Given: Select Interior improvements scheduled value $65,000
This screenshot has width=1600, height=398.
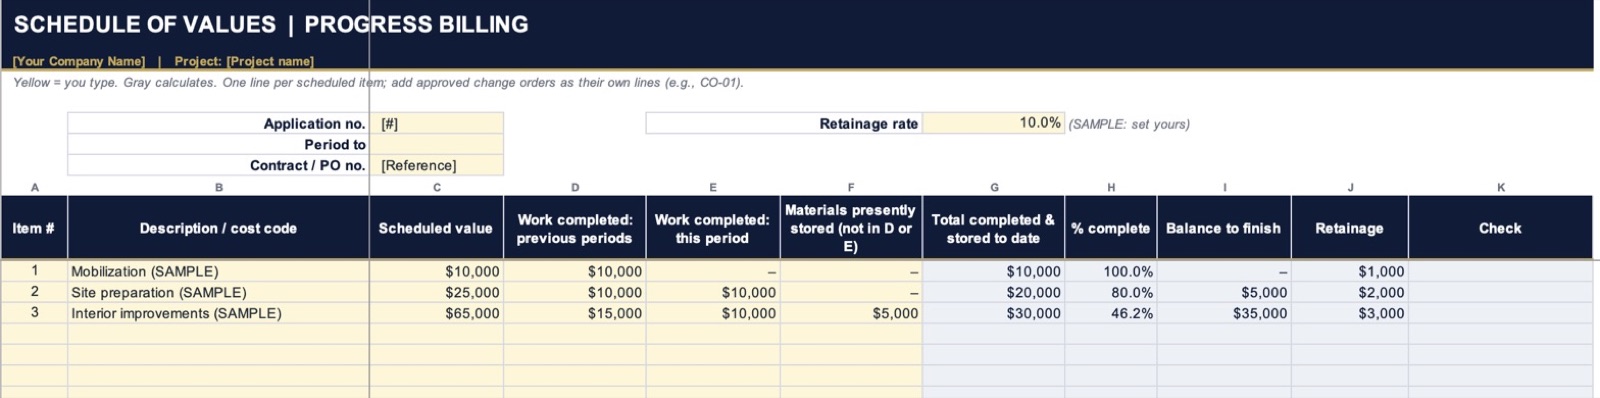Looking at the screenshot, I should (x=436, y=313).
